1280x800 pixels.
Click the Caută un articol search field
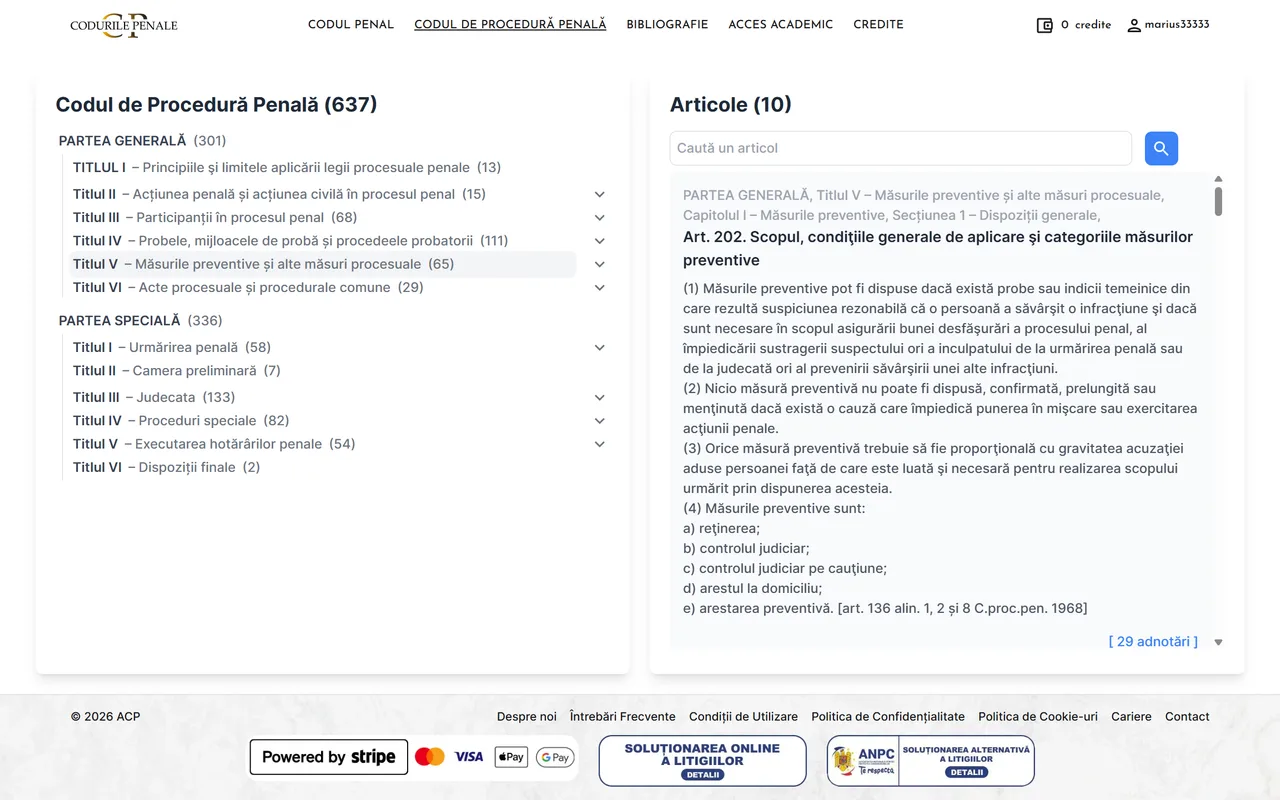901,148
